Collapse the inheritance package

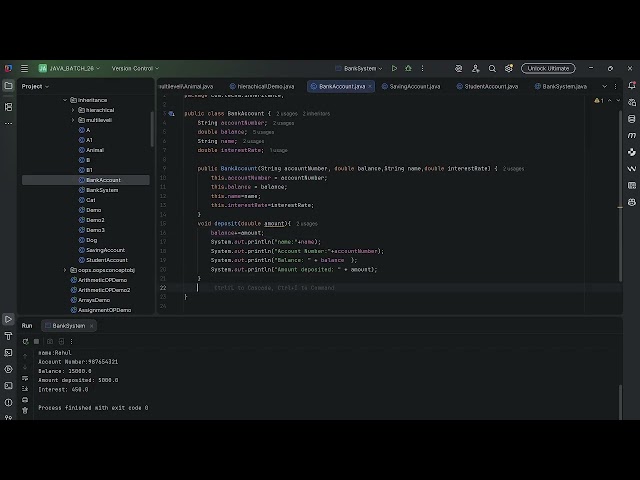pyautogui.click(x=65, y=100)
